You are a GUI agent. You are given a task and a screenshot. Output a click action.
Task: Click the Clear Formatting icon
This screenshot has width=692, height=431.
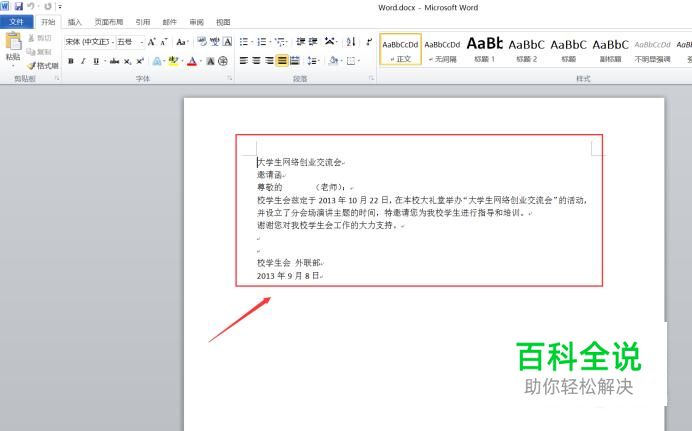(202, 42)
